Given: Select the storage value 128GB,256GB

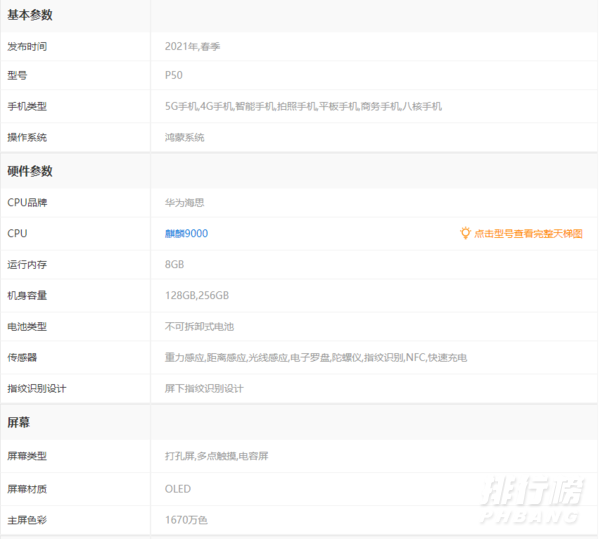Looking at the screenshot, I should click(x=197, y=295).
